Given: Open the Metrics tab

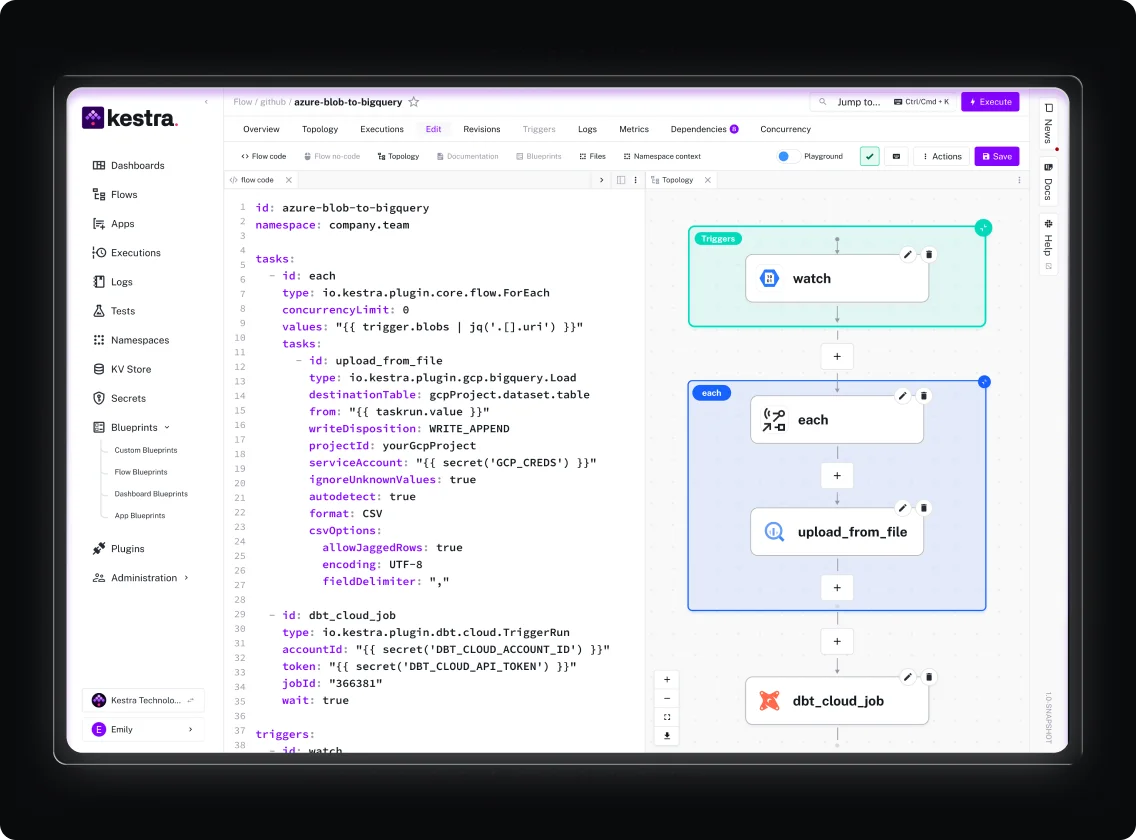Looking at the screenshot, I should (x=634, y=129).
